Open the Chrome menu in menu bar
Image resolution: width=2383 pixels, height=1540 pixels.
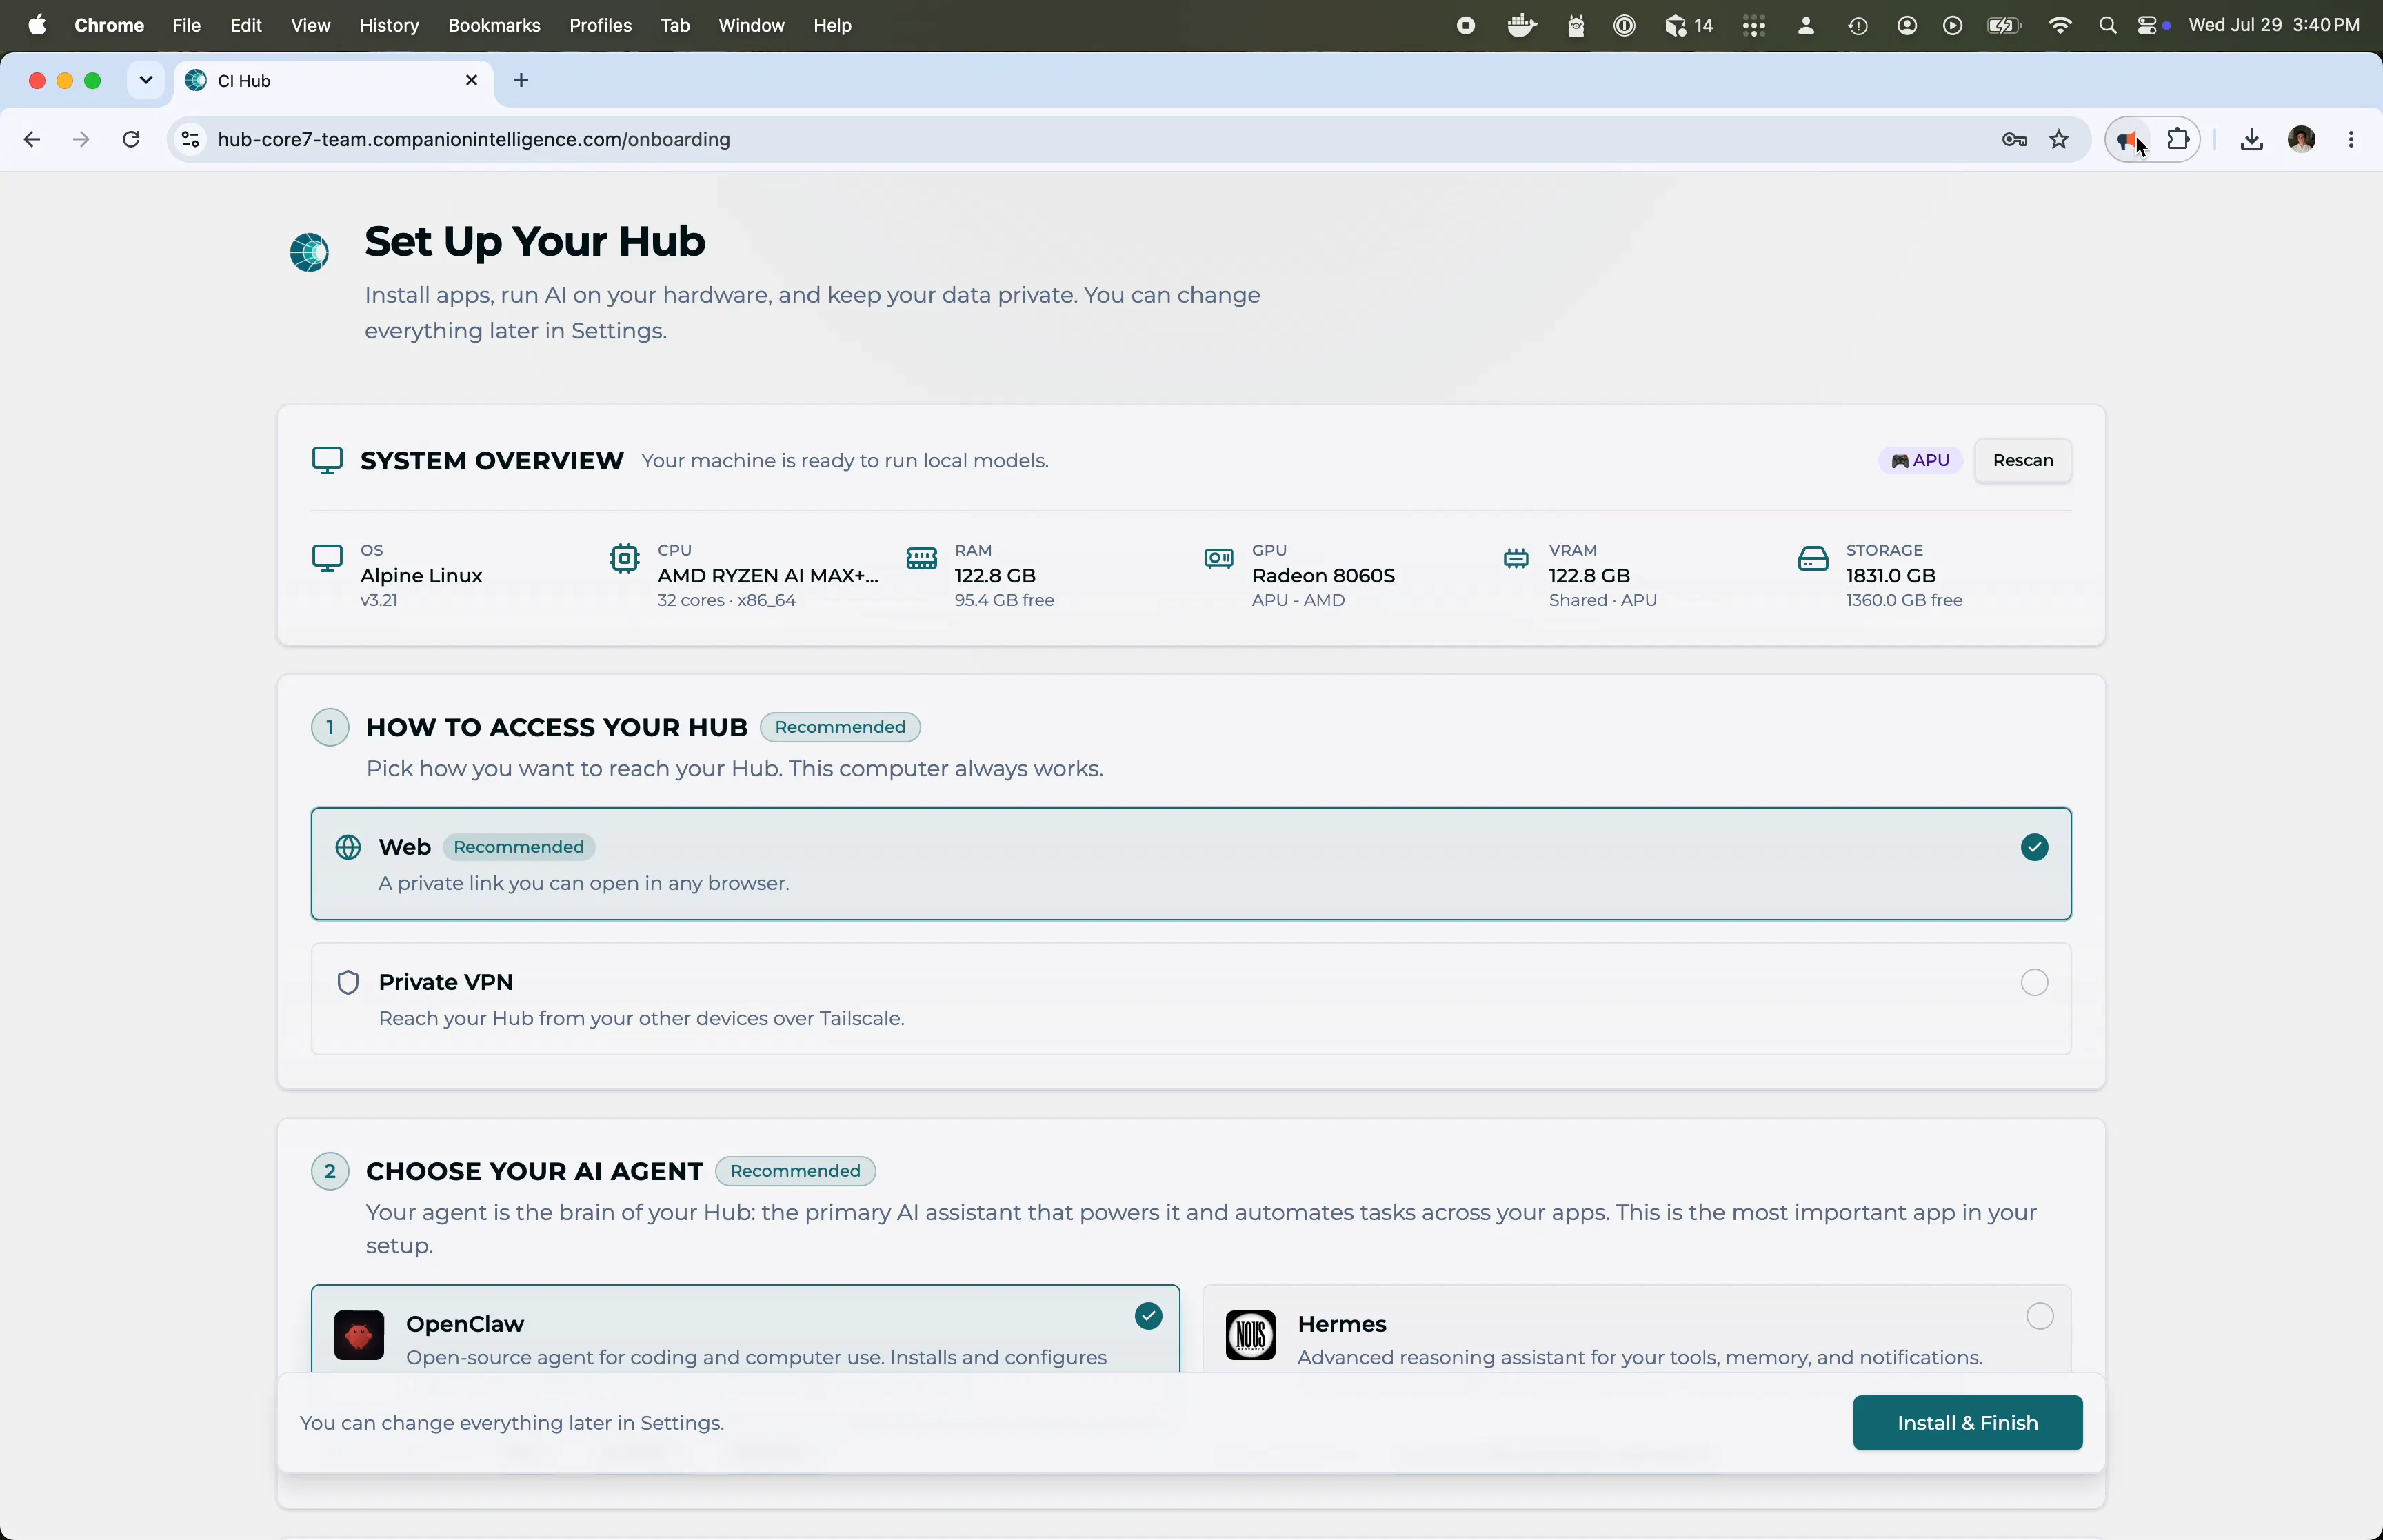click(109, 26)
